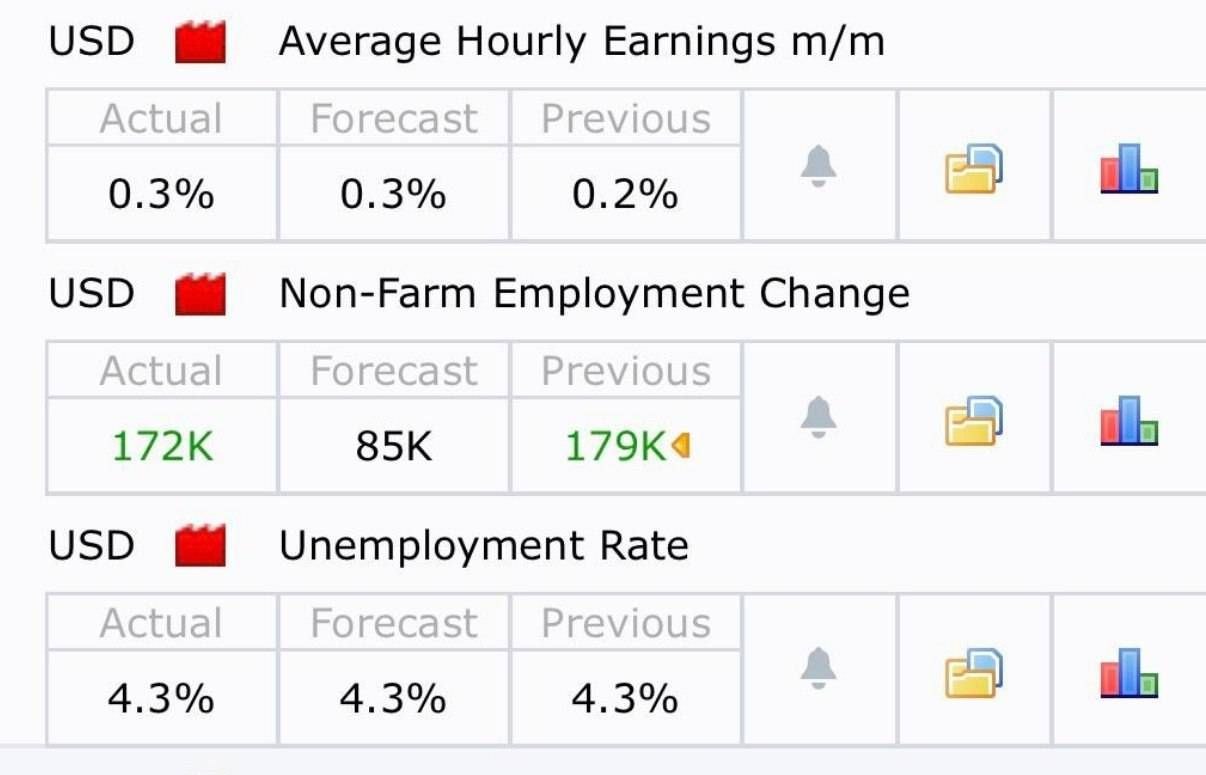Toggle alert bell for Non-Farm Employment Change
Image resolution: width=1206 pixels, height=775 pixels.
818,419
